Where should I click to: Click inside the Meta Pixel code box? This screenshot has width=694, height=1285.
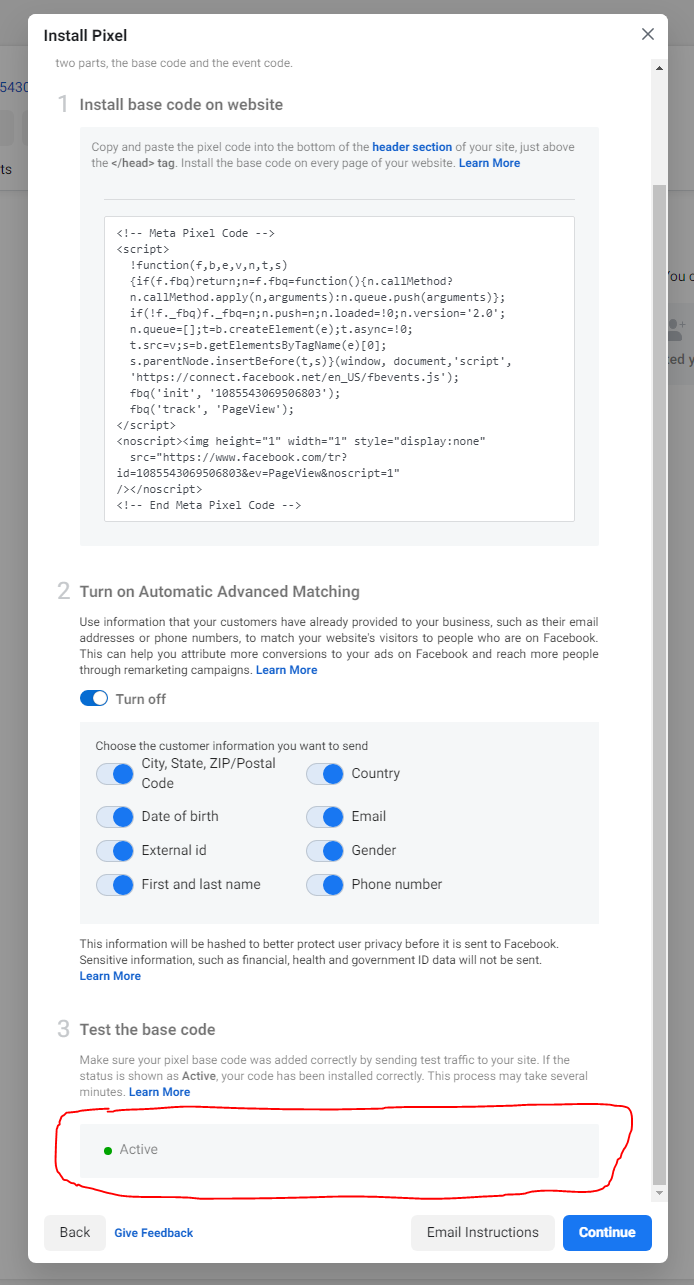click(x=339, y=369)
